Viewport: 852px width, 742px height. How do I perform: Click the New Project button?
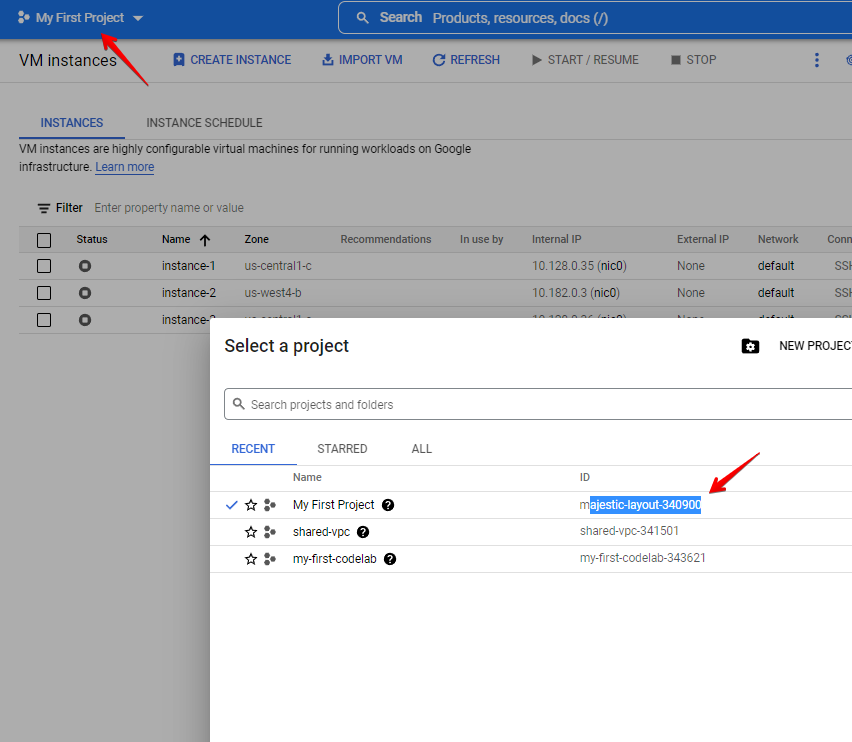815,346
